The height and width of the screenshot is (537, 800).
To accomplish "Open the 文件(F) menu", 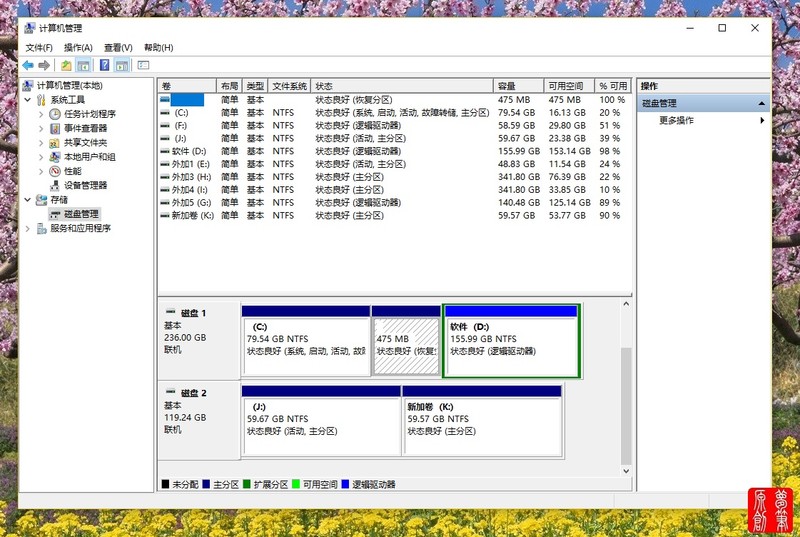I will tap(39, 48).
